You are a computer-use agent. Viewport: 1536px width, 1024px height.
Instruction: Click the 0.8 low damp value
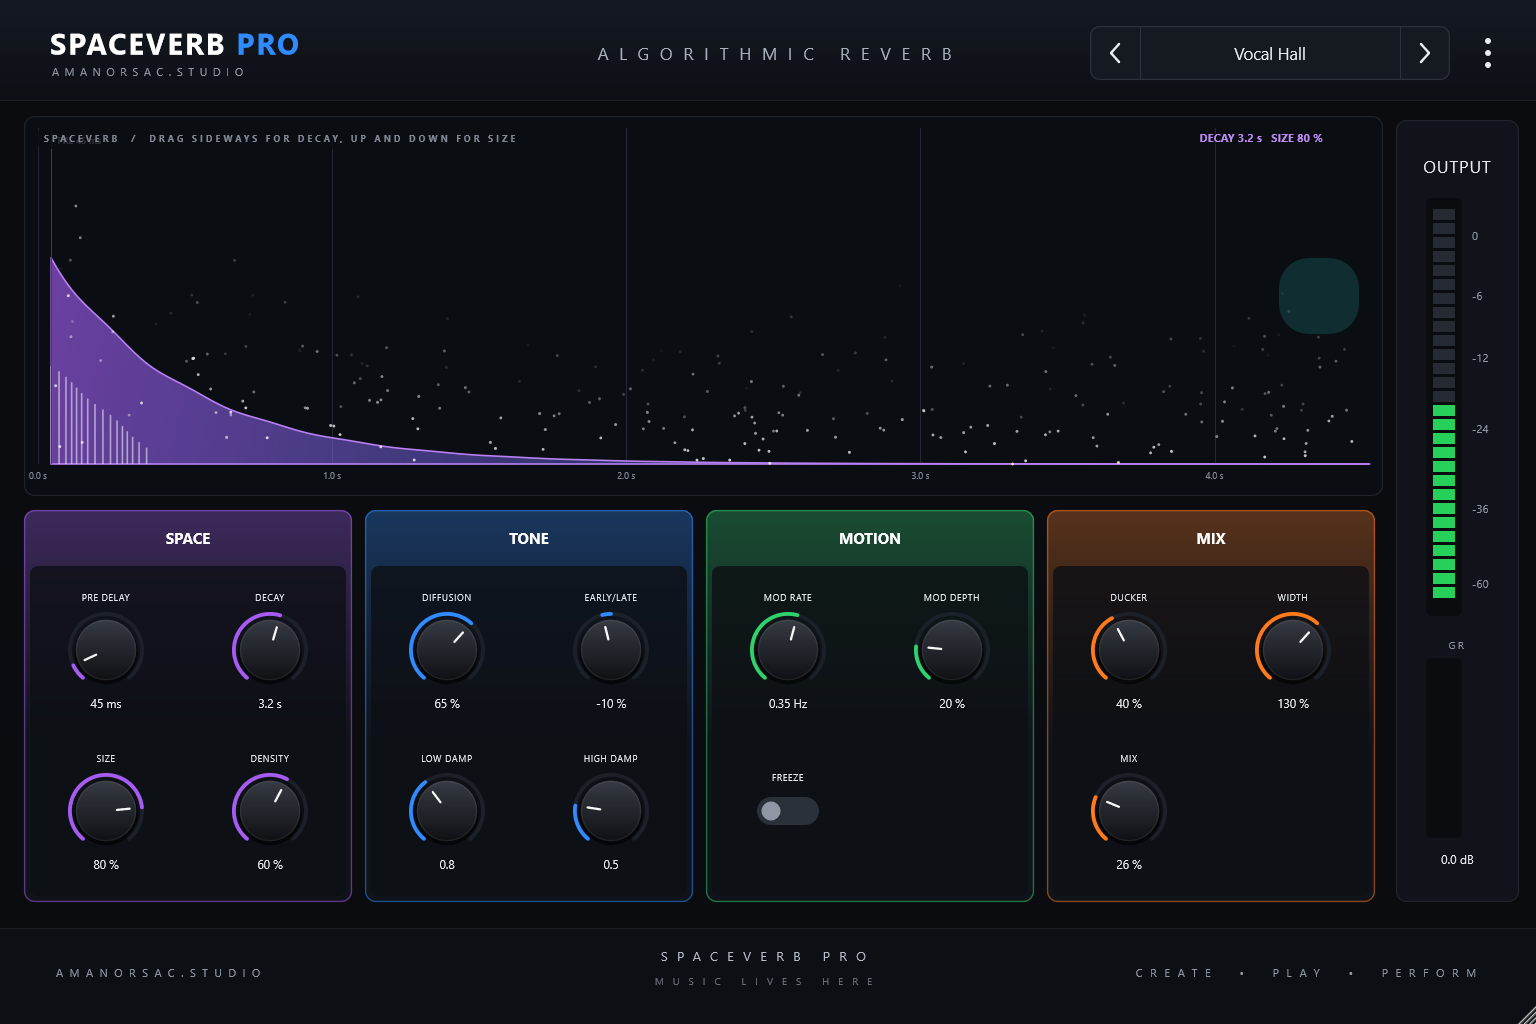[447, 865]
